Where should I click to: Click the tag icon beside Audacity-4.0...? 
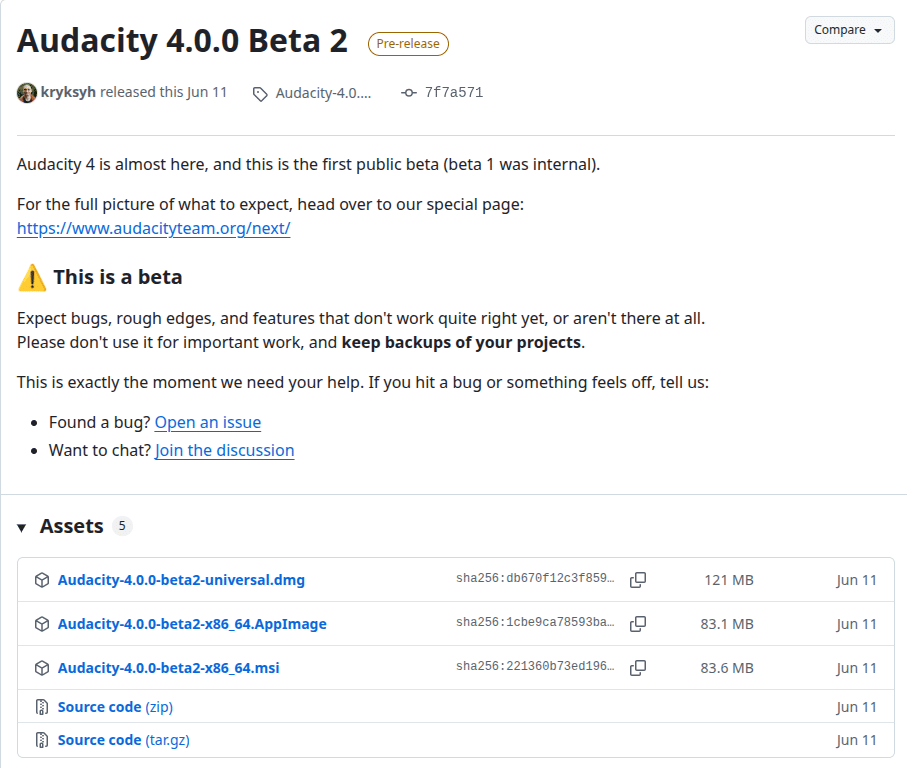tap(260, 94)
